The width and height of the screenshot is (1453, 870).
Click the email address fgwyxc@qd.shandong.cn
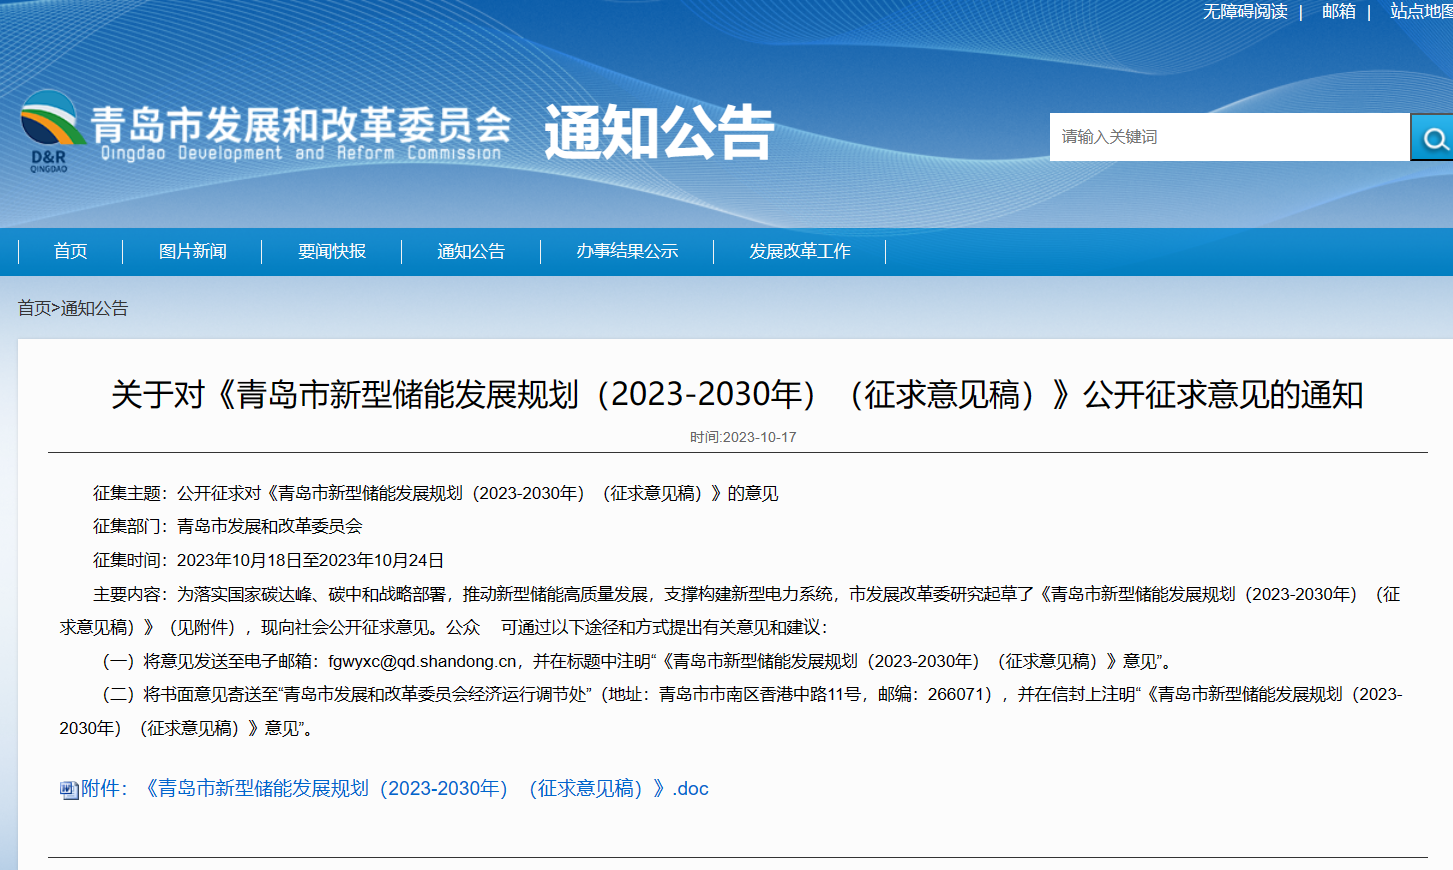pos(422,661)
